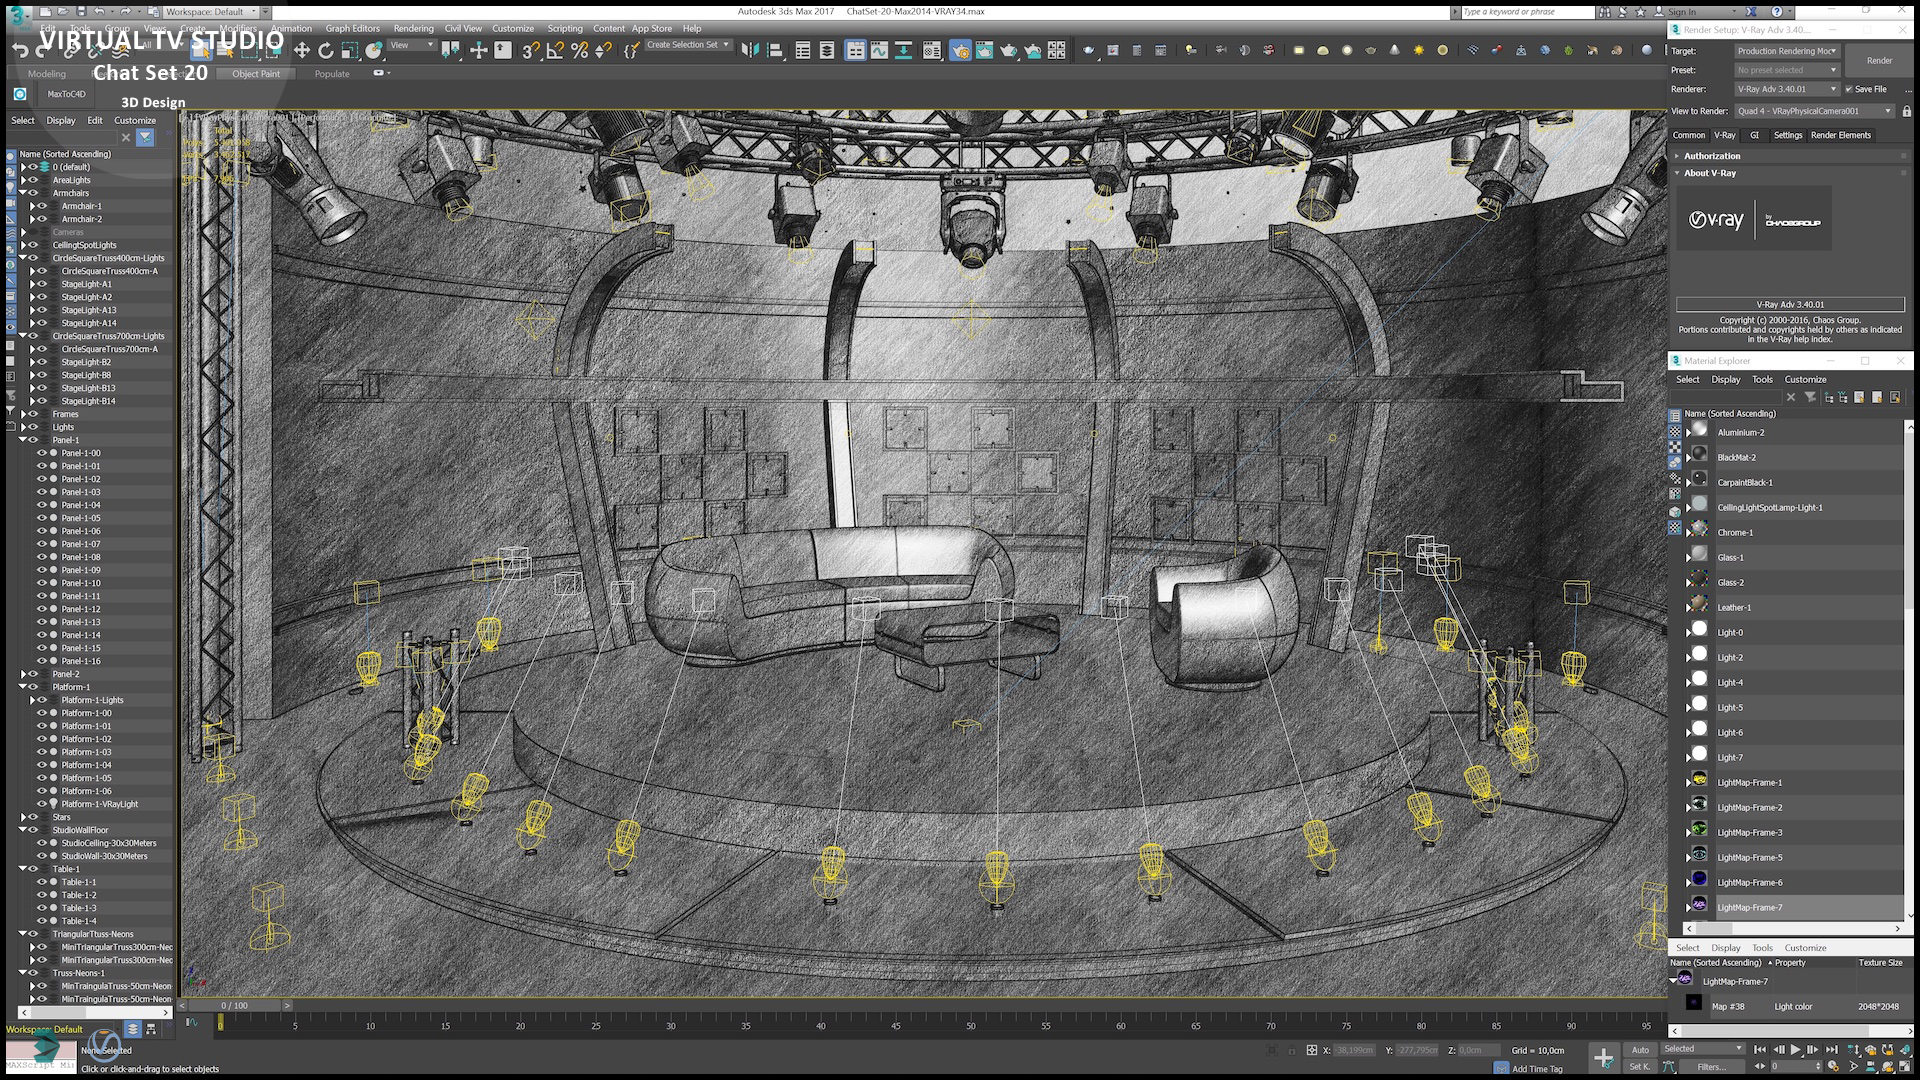Toggle the Angle Snap tool
The height and width of the screenshot is (1080, 1920).
point(555,50)
